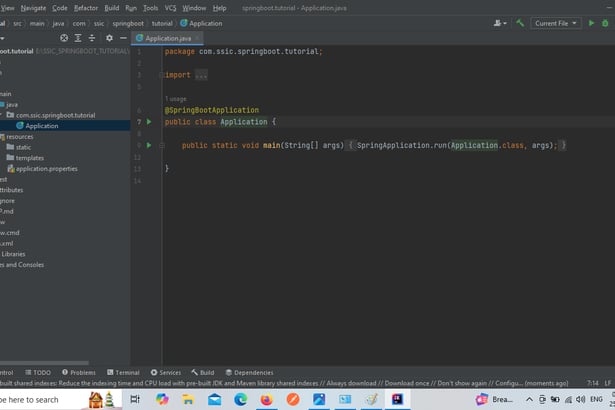Select the static folder in project tree
615x410 pixels.
(23, 147)
